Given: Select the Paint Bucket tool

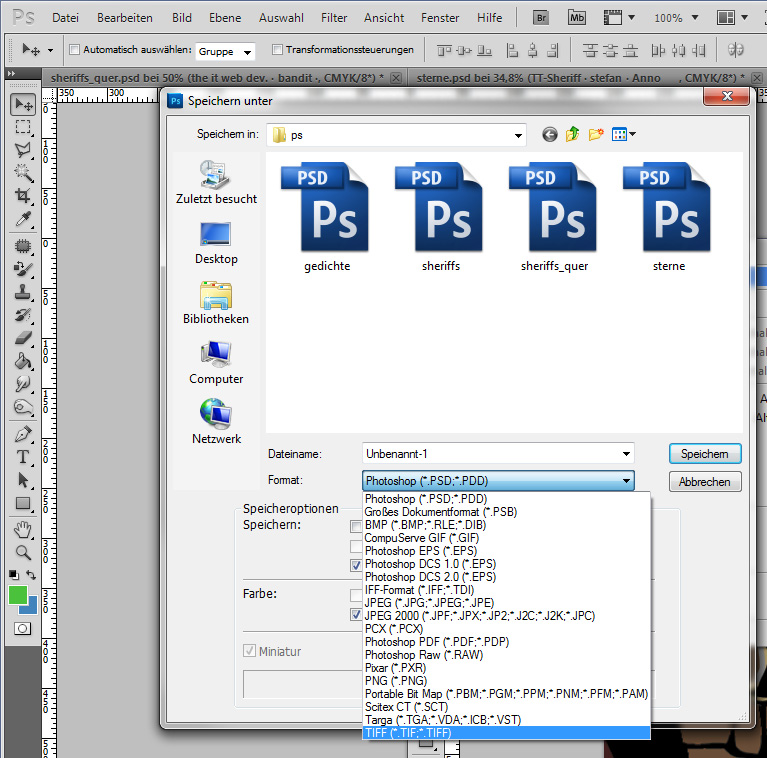Looking at the screenshot, I should click(x=23, y=361).
